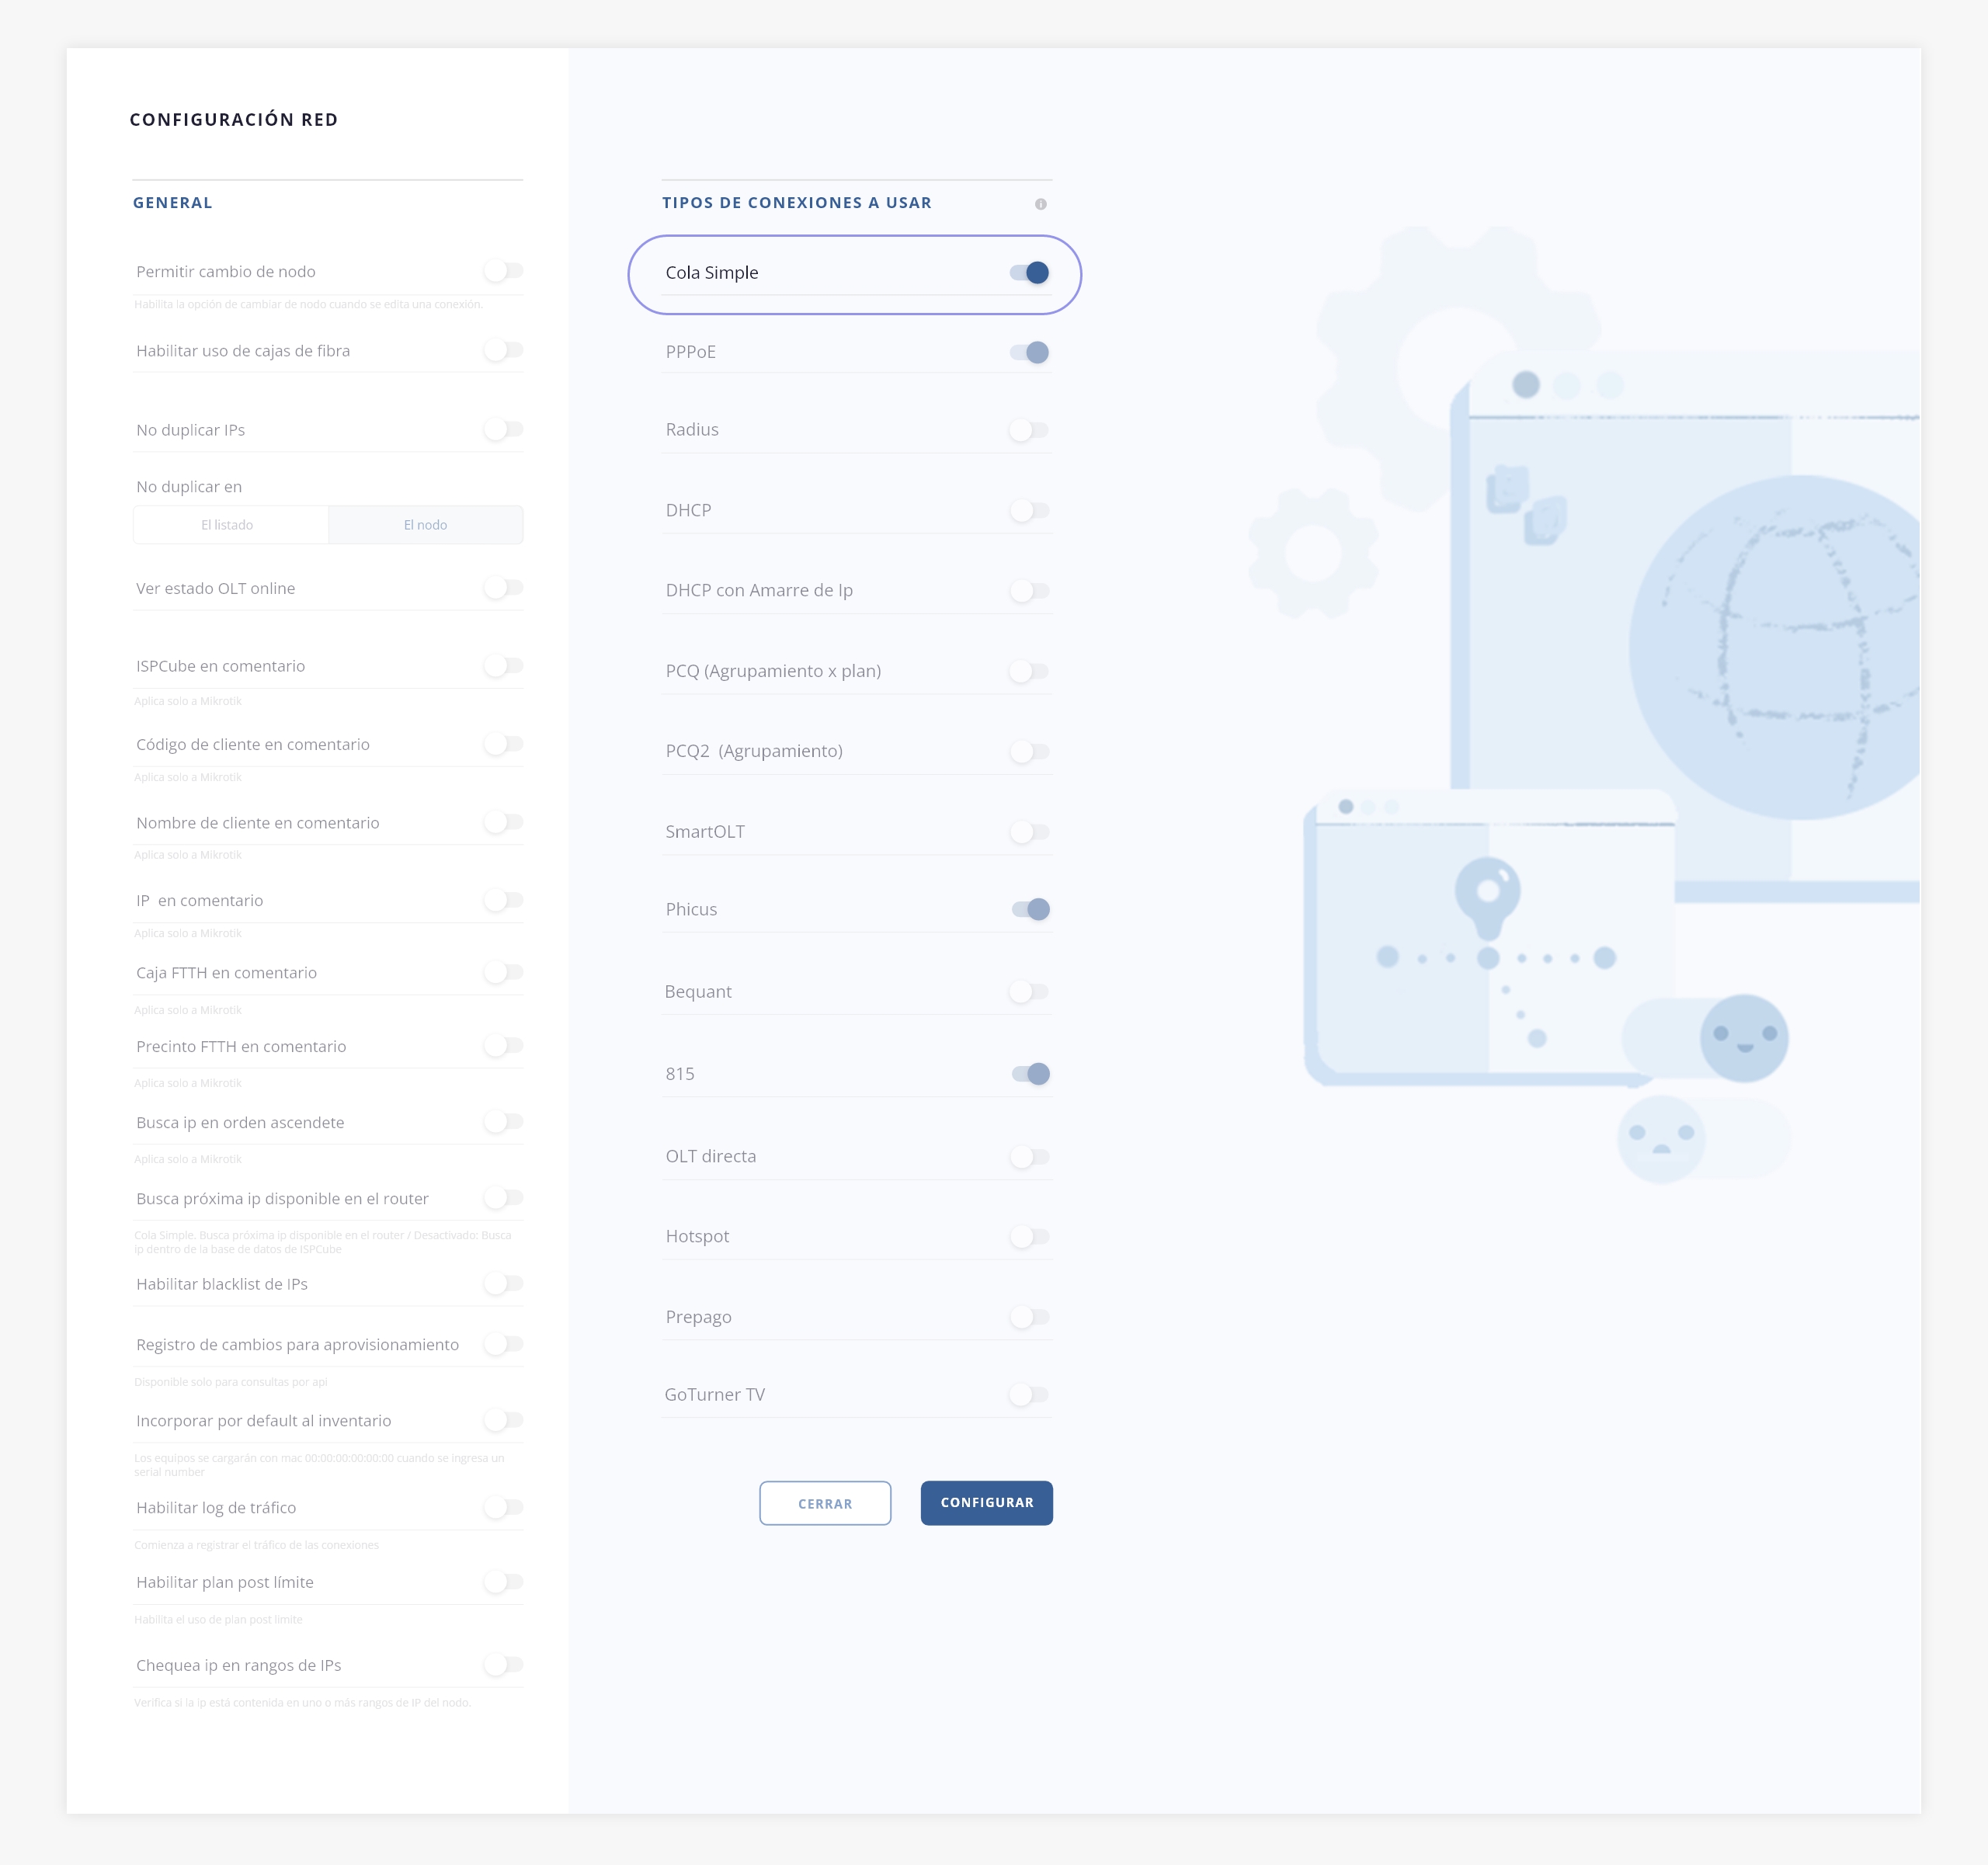The width and height of the screenshot is (1988, 1865).
Task: Enable Ver estado OLT online
Action: point(504,588)
